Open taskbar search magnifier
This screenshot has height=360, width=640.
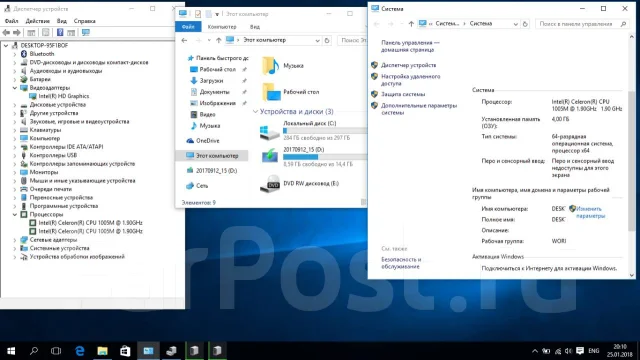click(x=34, y=351)
